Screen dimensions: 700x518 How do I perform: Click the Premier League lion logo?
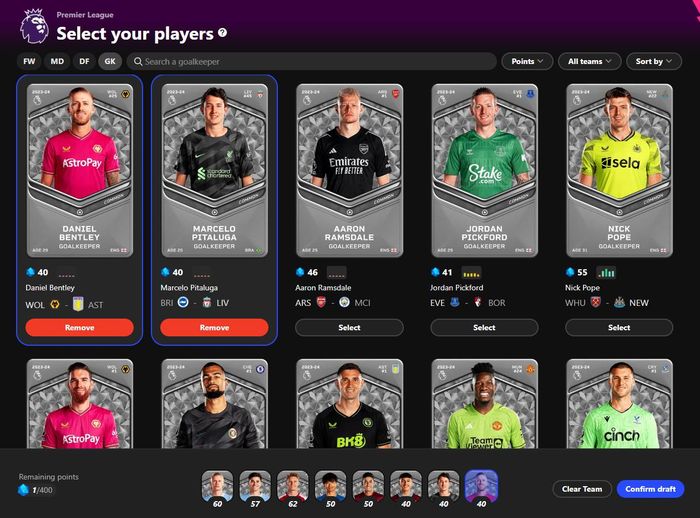point(34,26)
